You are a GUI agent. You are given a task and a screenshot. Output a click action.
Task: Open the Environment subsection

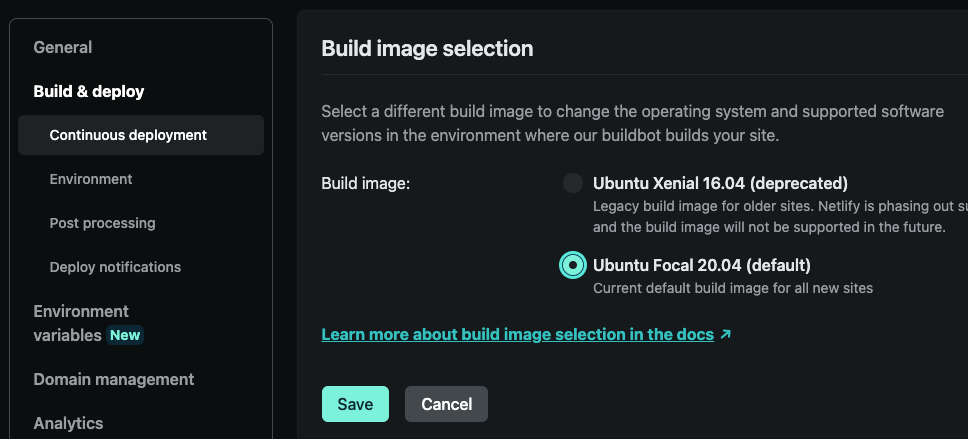[x=91, y=179]
